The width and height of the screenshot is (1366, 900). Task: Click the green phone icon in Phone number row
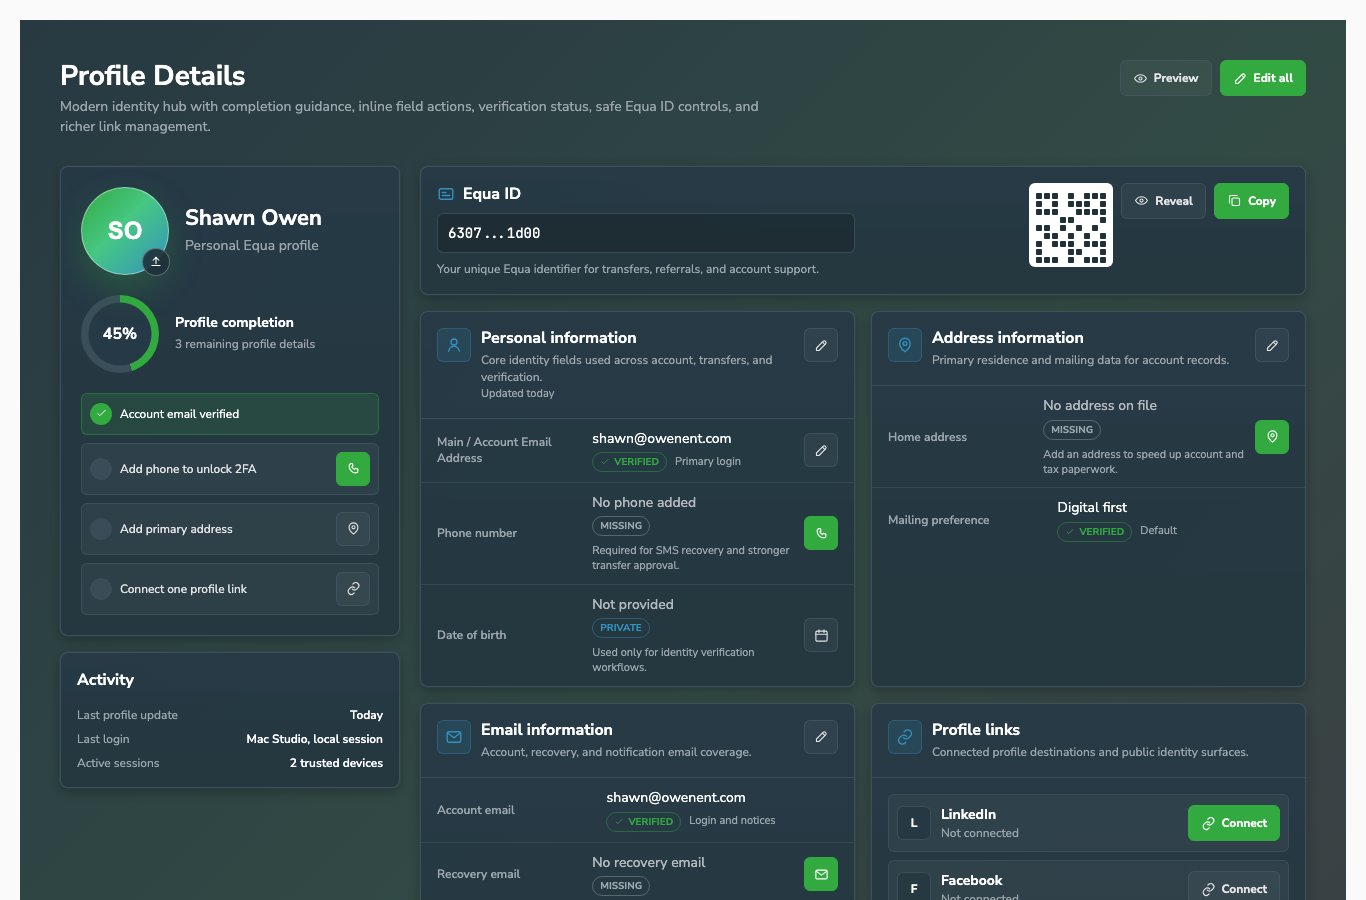point(821,533)
